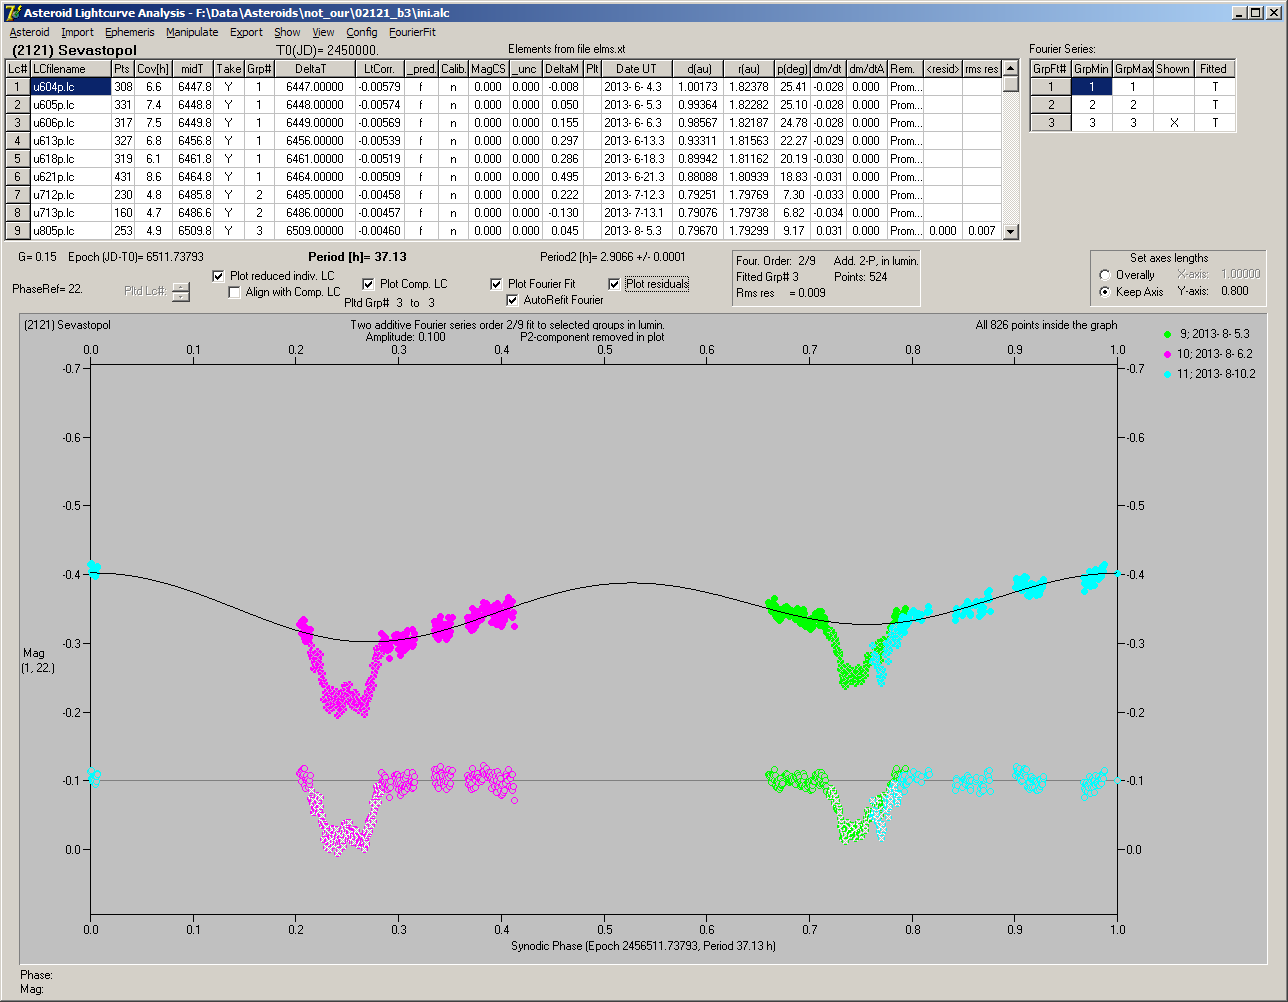Click Fitted T cell of Fourier series row 2

1214,105
